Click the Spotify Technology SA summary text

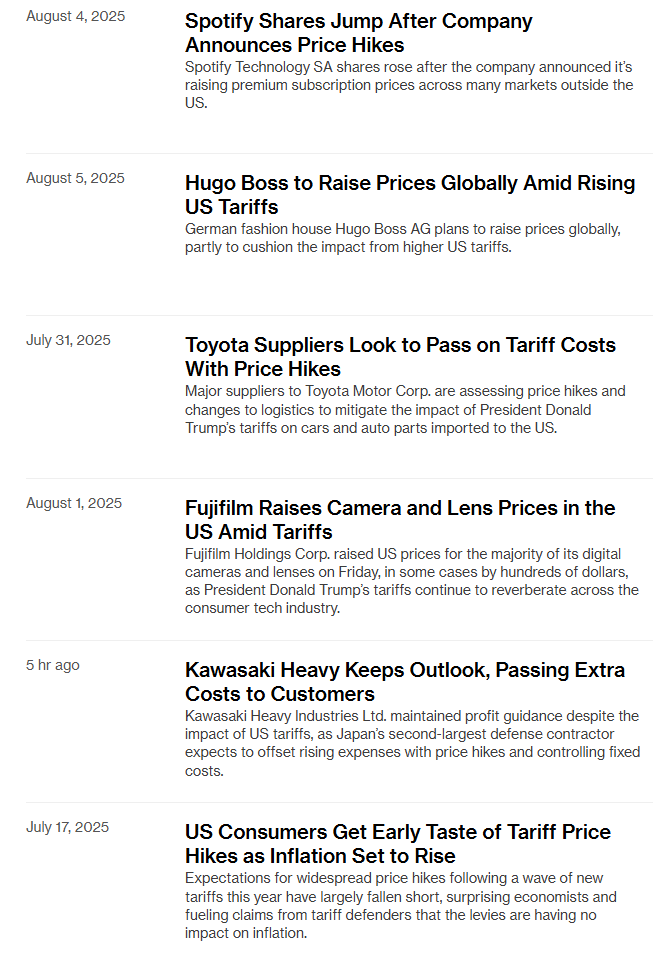coord(409,85)
